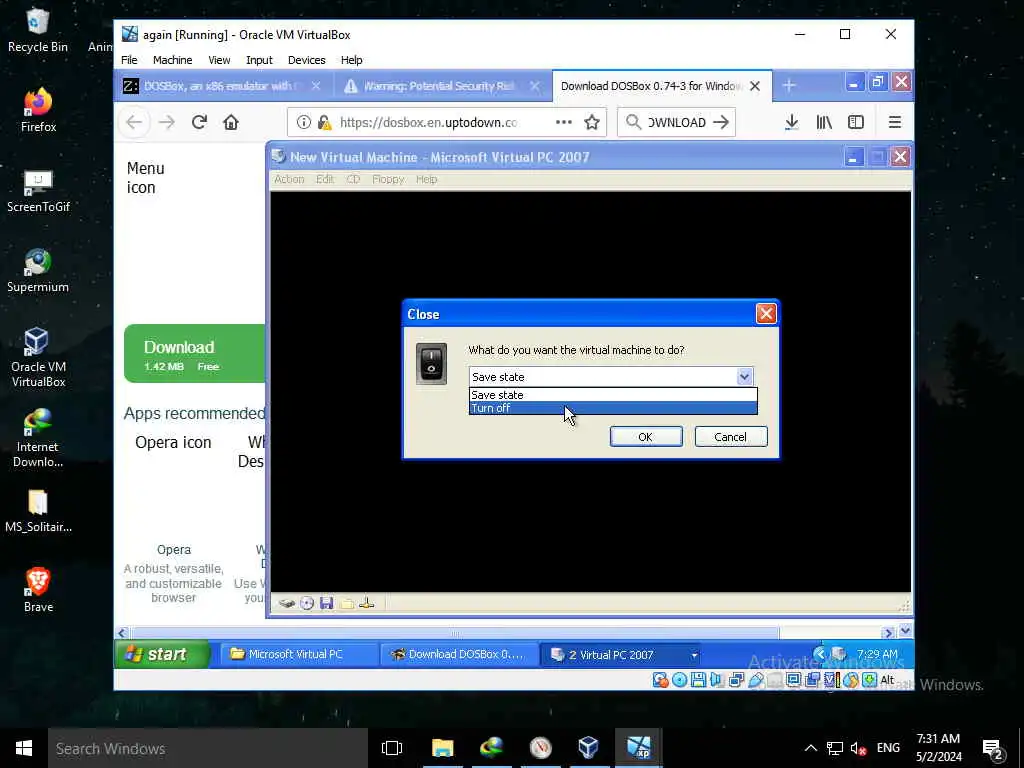Open Firefox library icon
The width and height of the screenshot is (1024, 768).
(824, 122)
